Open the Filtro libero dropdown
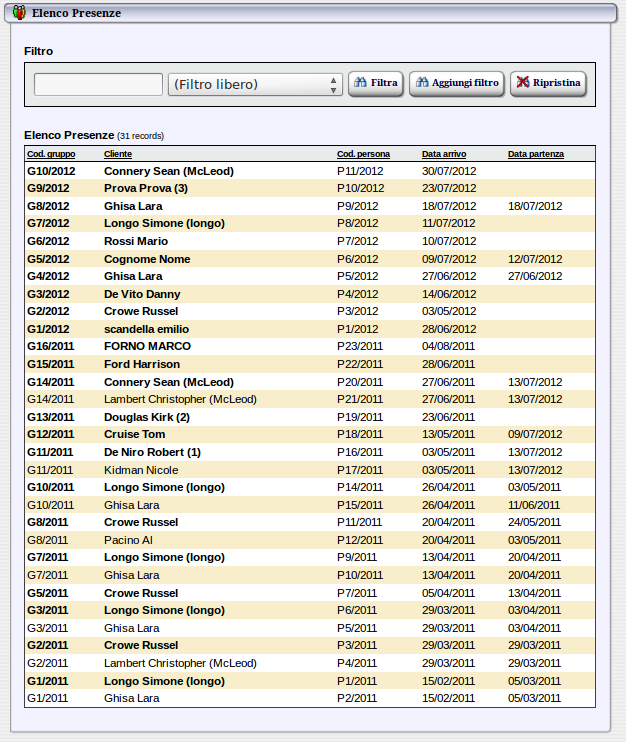 click(255, 85)
